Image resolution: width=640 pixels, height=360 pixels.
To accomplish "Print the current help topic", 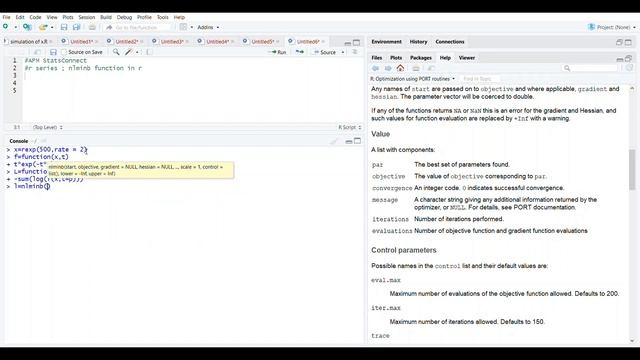I will tap(416, 68).
